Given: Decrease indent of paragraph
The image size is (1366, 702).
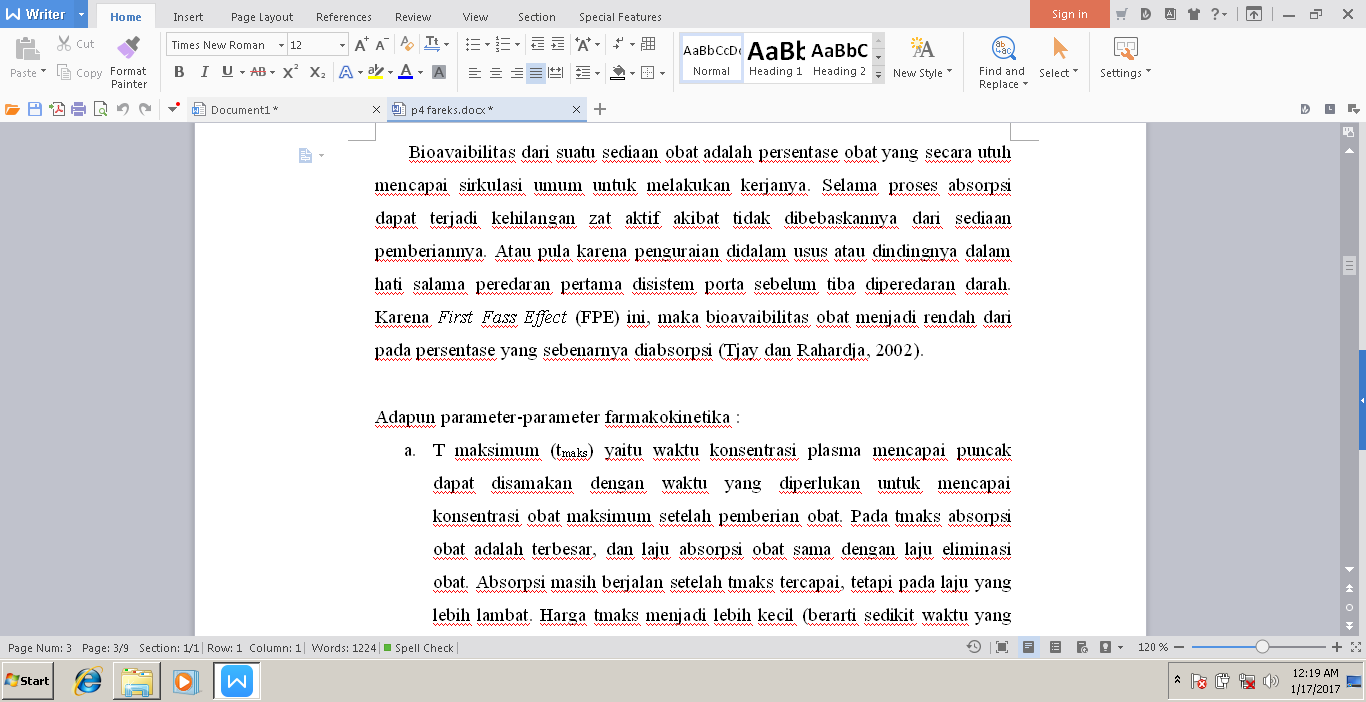Looking at the screenshot, I should coord(538,45).
